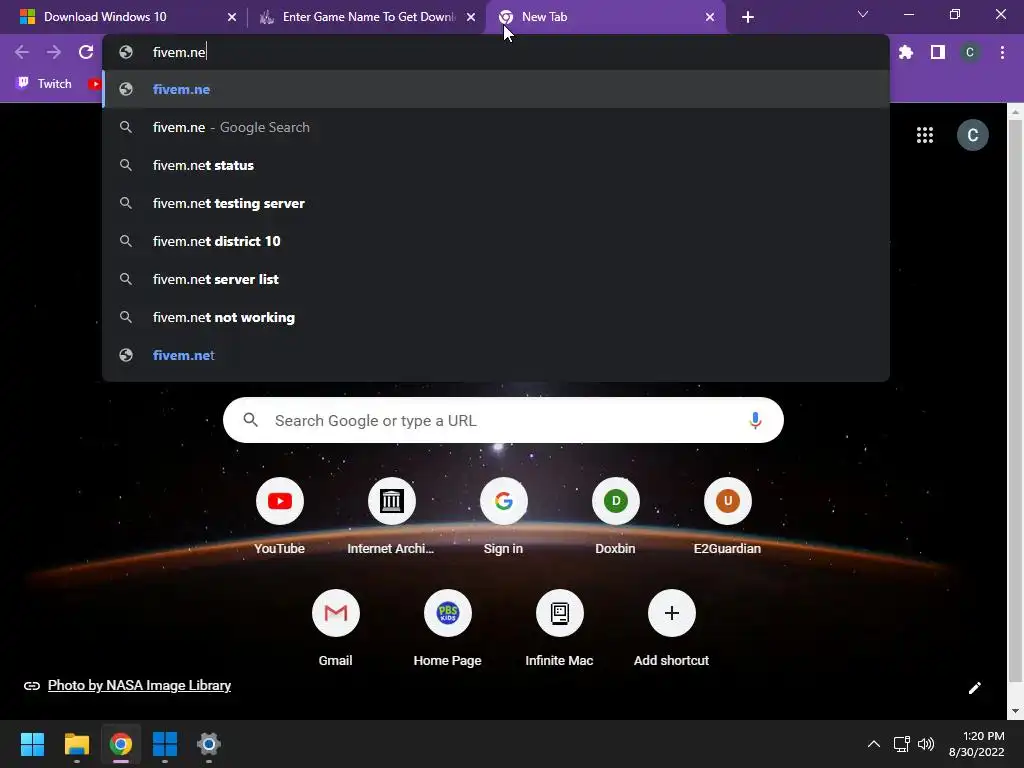
Task: Show hidden system tray icons
Action: pos(873,744)
